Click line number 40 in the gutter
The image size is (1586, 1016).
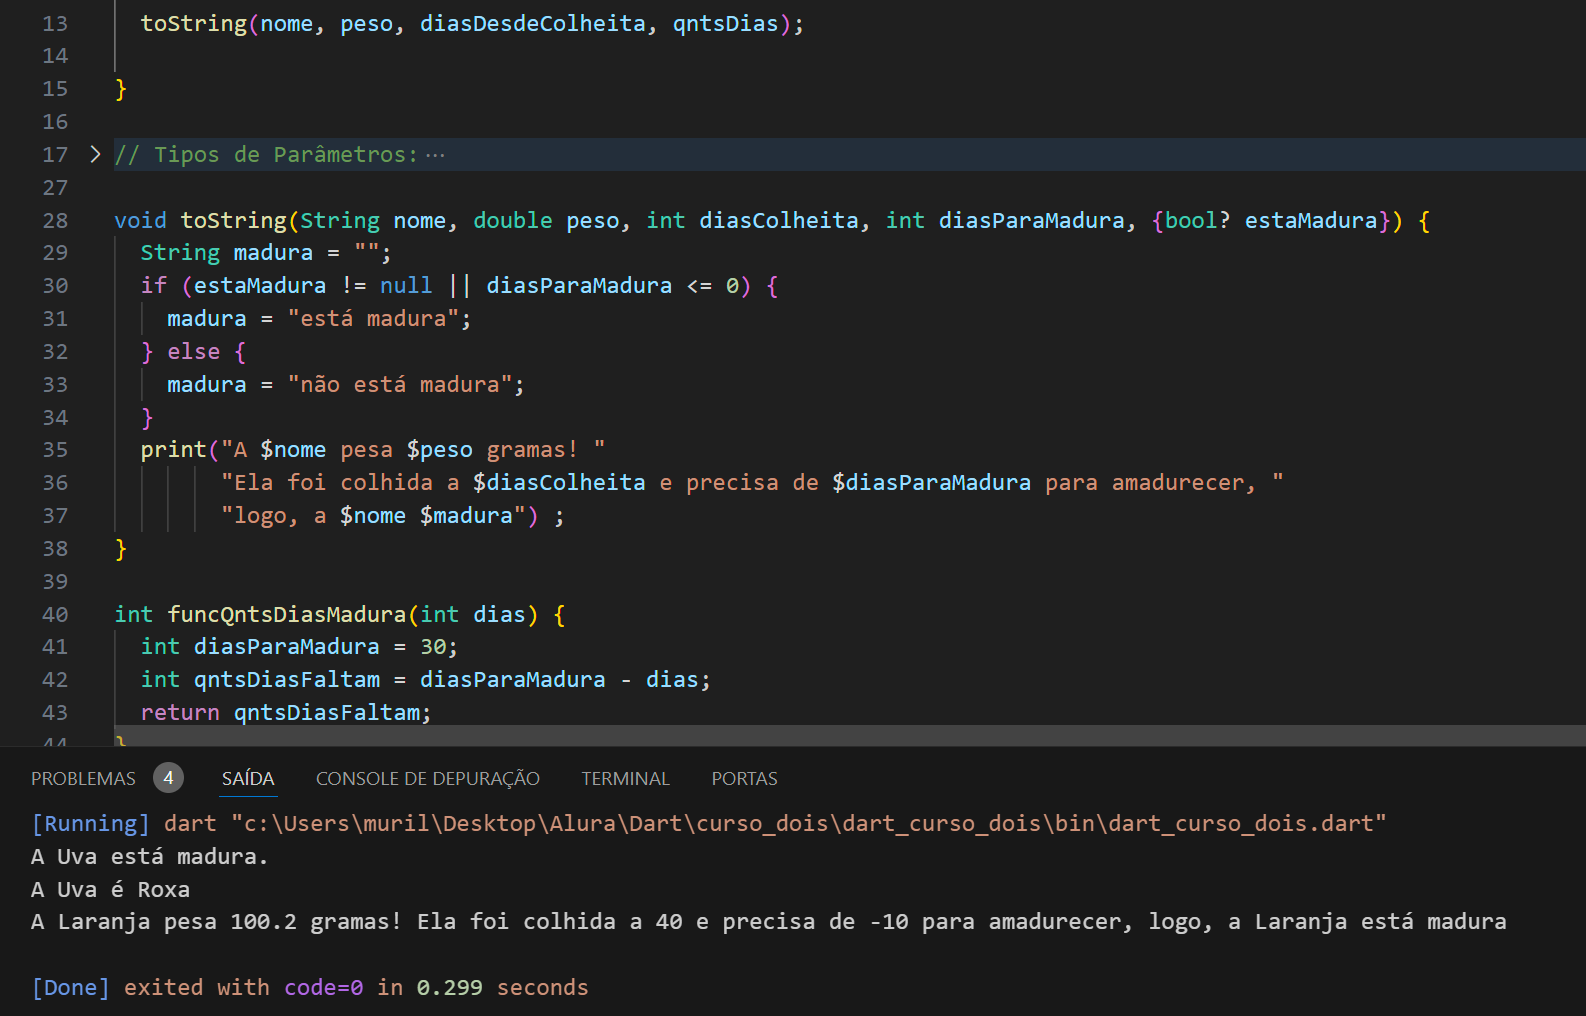tap(55, 614)
